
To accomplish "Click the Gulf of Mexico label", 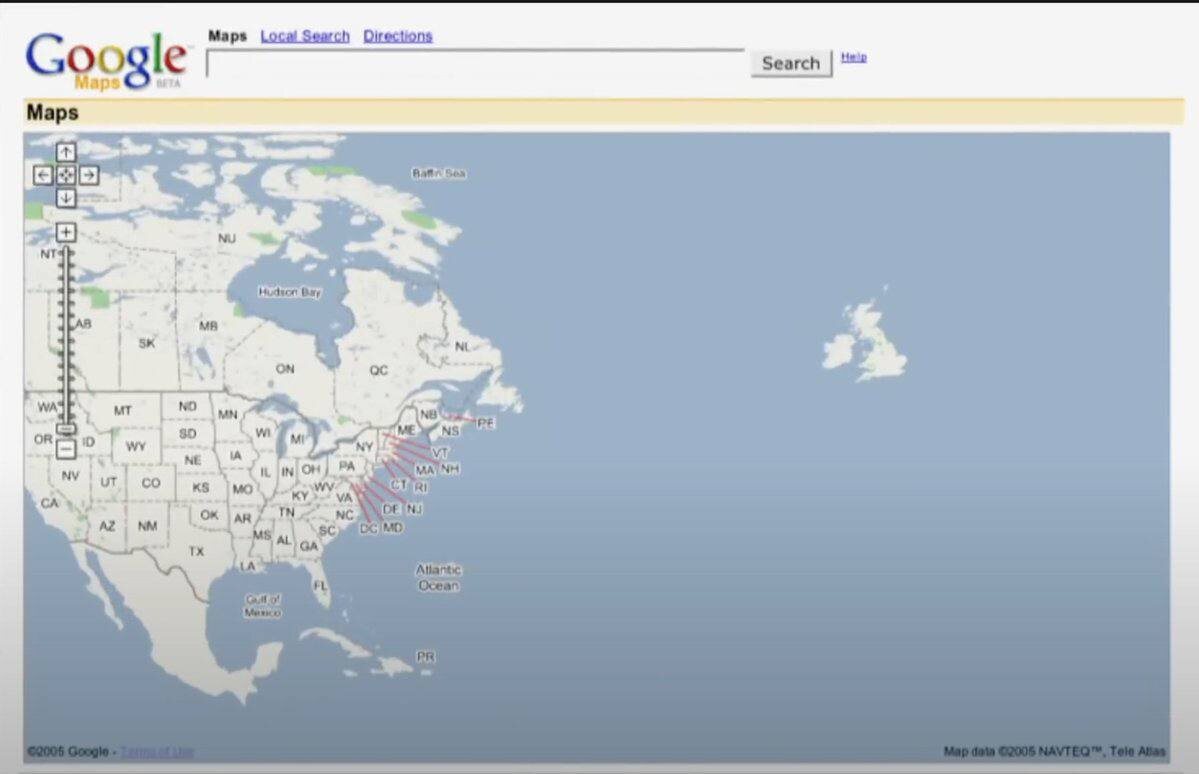I will pos(263,606).
